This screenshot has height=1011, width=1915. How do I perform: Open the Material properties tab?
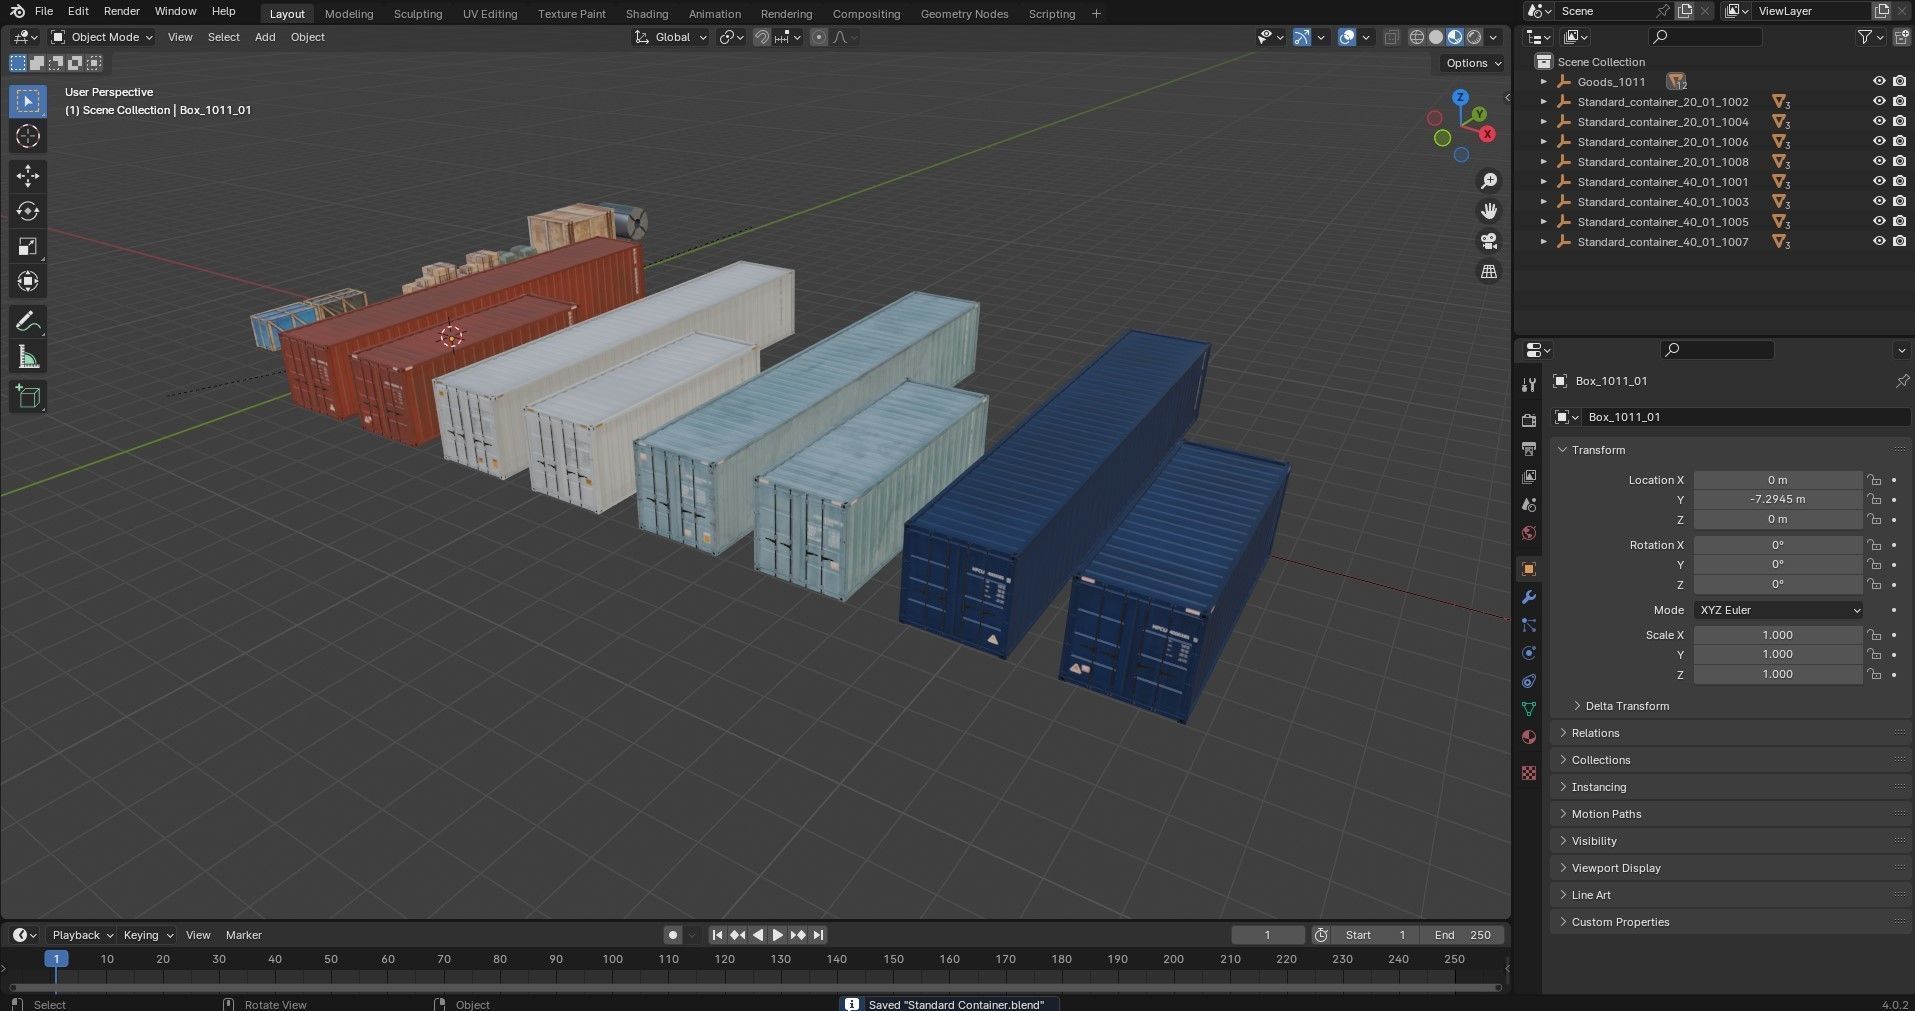pyautogui.click(x=1528, y=737)
